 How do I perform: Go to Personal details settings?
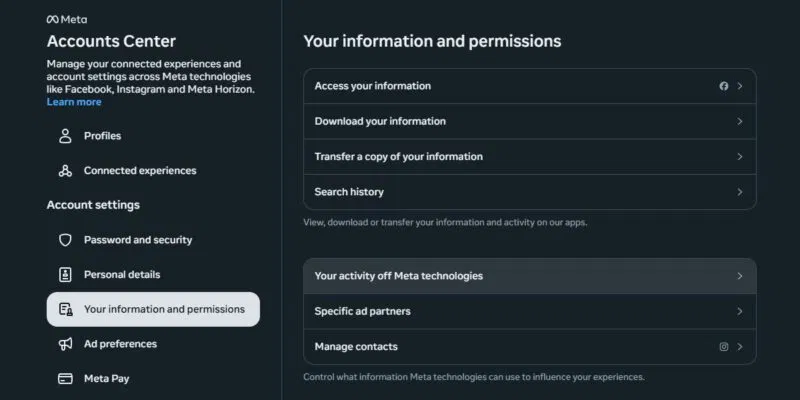(122, 275)
